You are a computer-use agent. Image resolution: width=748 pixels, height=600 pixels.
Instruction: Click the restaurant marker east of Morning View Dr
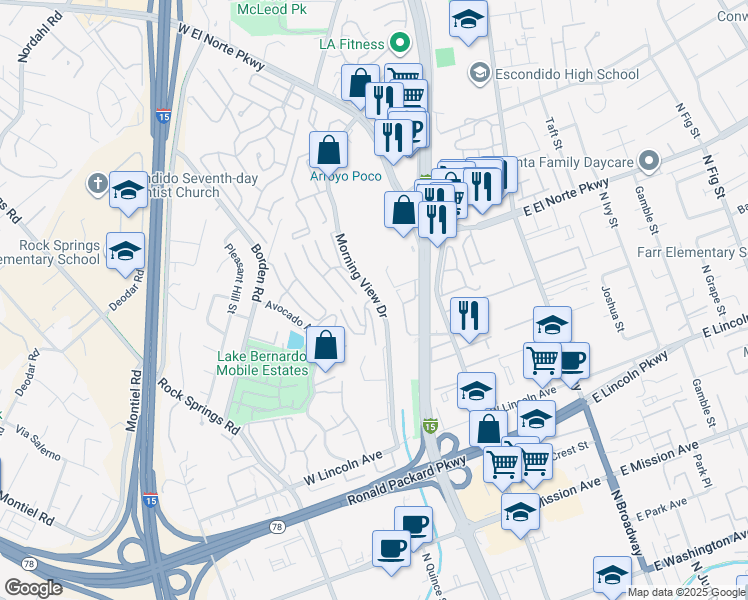pyautogui.click(x=469, y=316)
